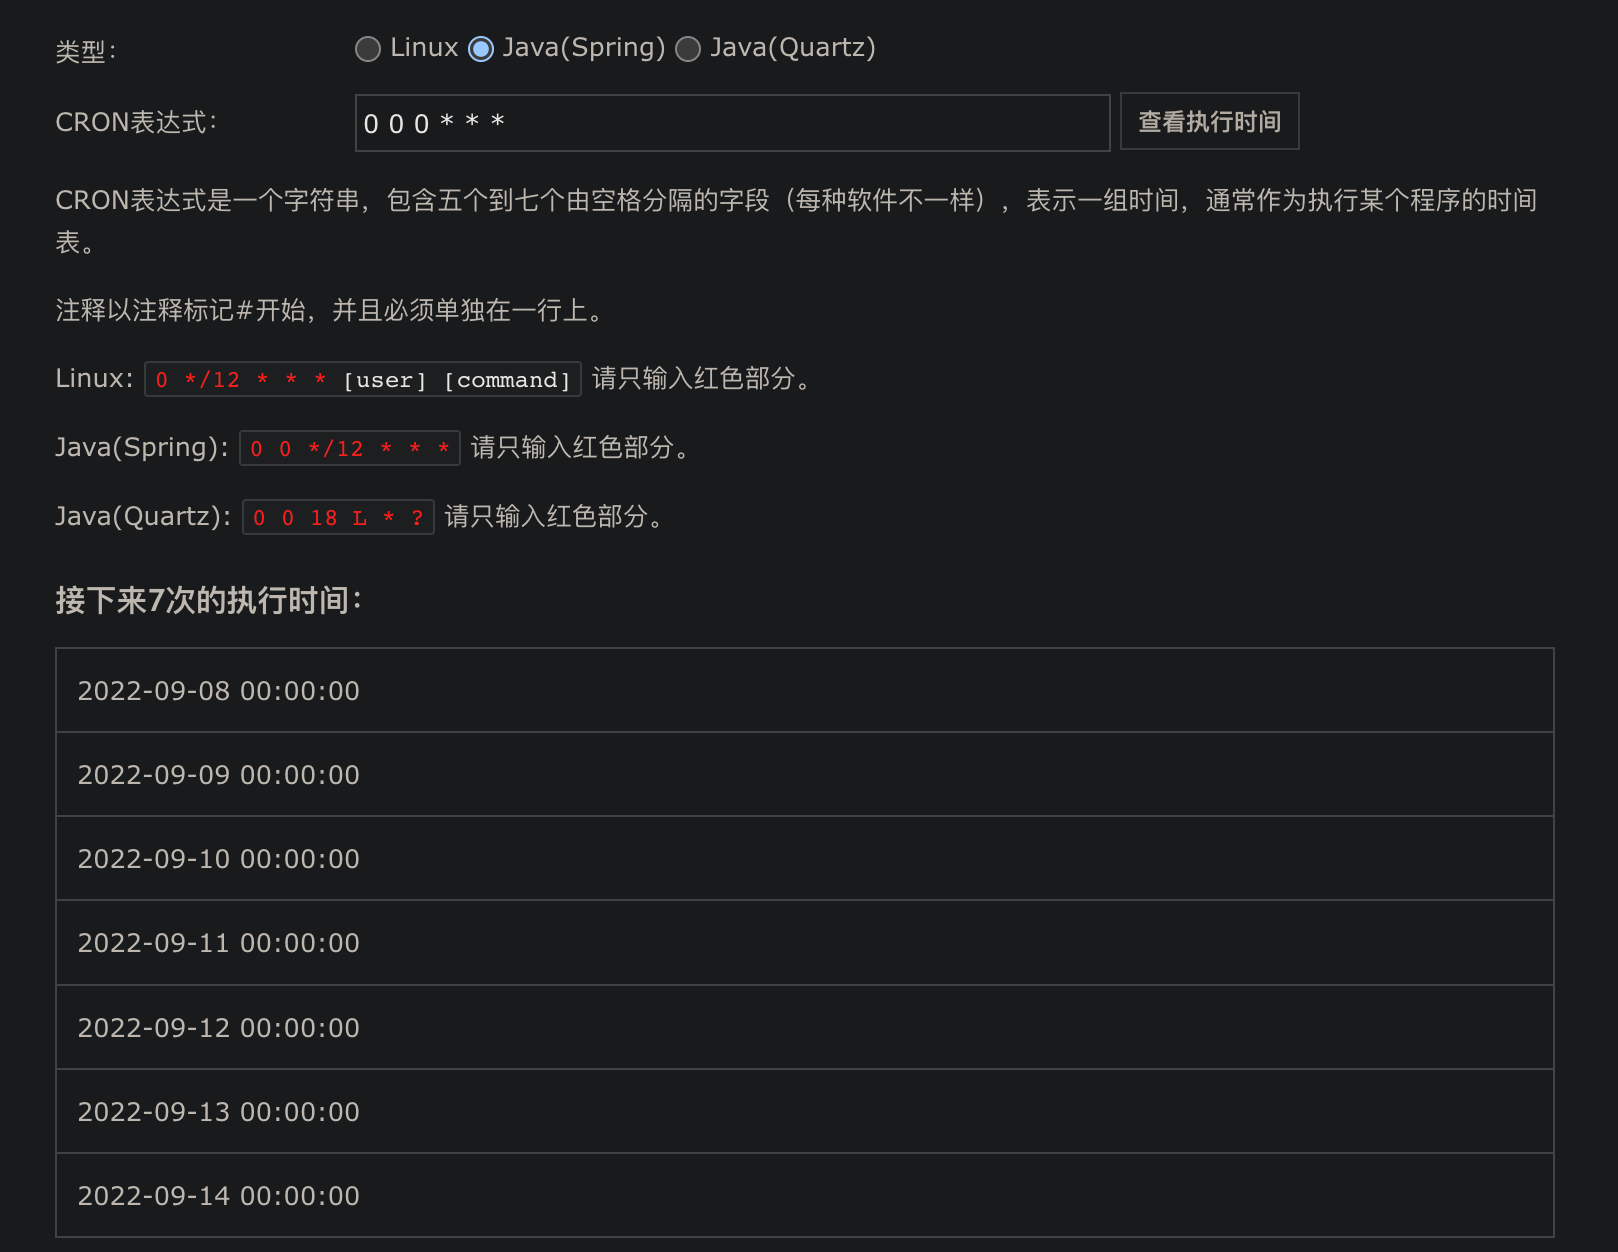Click the 注释以注释标记#开始 note text
Viewport: 1618px width, 1252px height.
(x=330, y=310)
